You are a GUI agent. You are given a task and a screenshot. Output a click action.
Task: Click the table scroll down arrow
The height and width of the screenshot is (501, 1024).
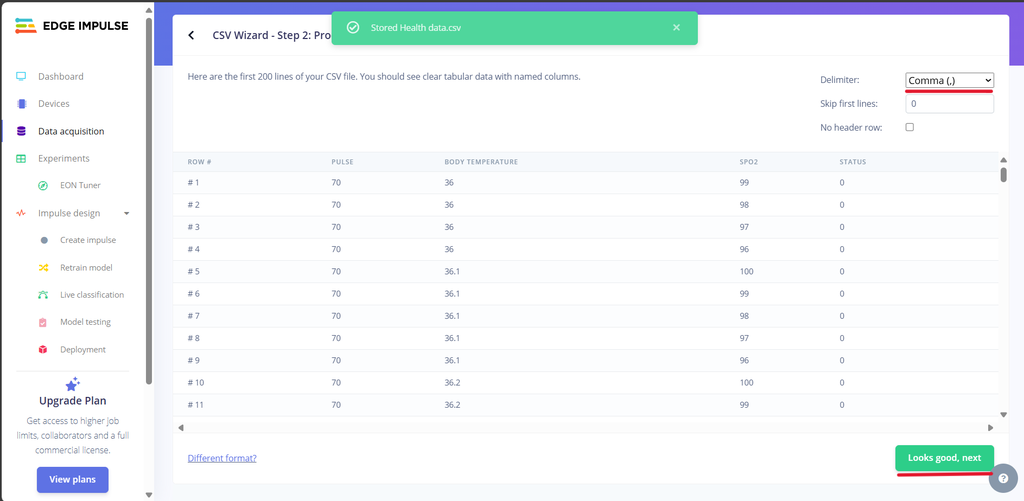(x=1004, y=414)
